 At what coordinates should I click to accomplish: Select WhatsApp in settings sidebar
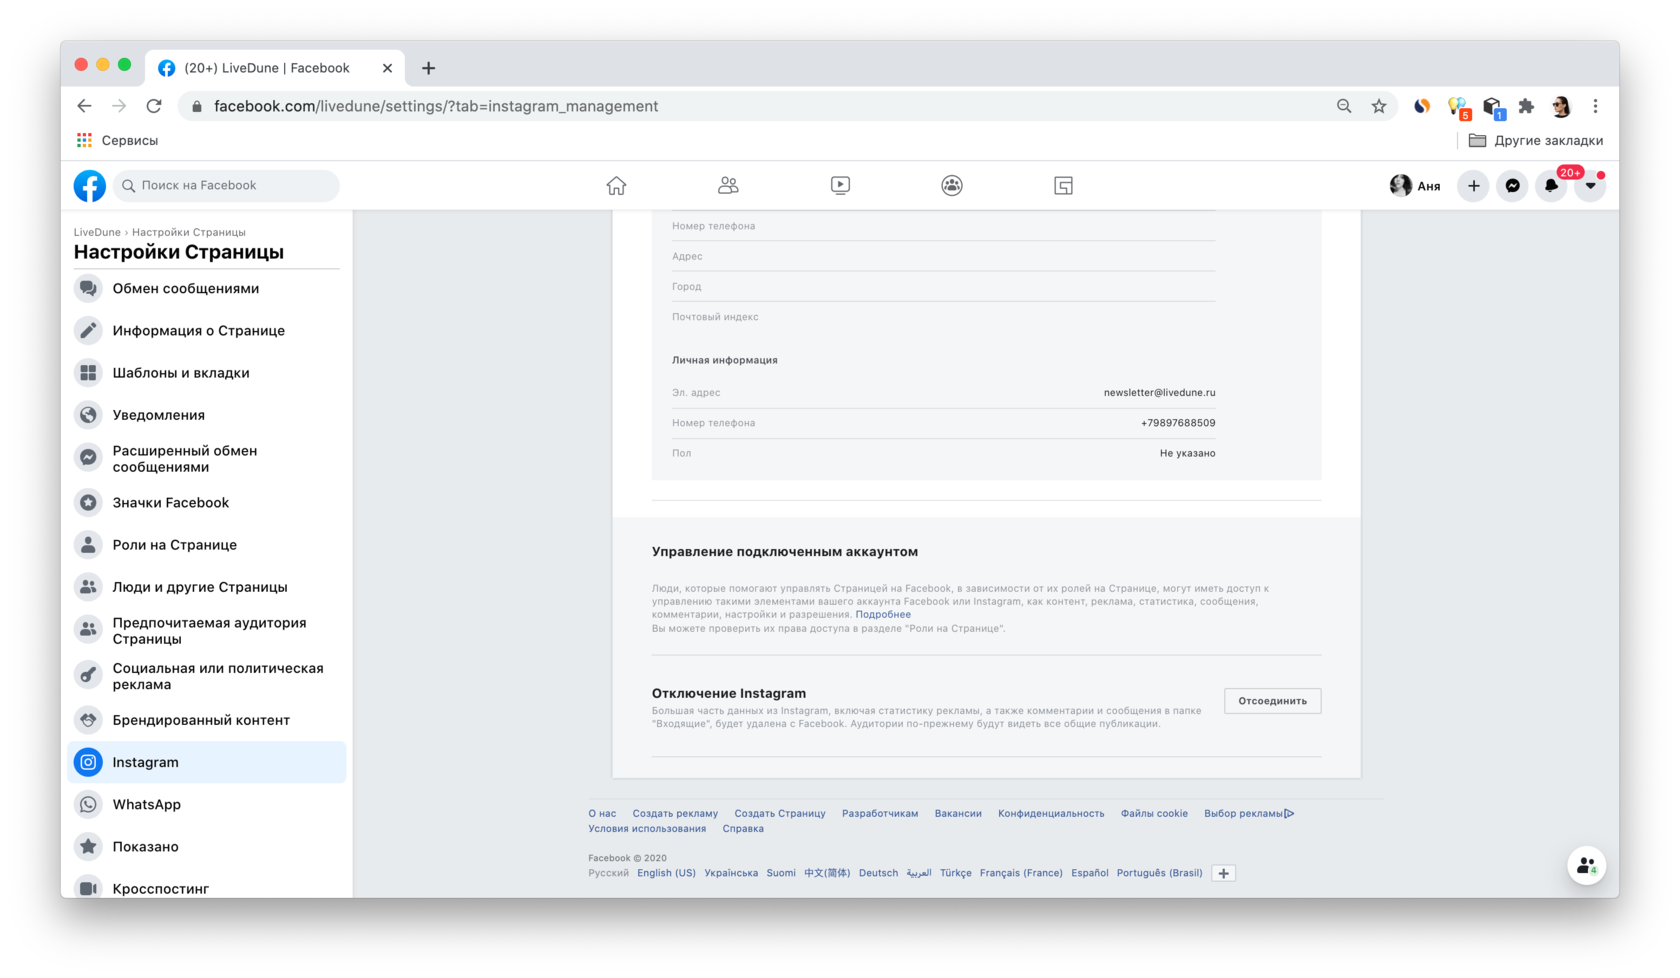coord(146,804)
